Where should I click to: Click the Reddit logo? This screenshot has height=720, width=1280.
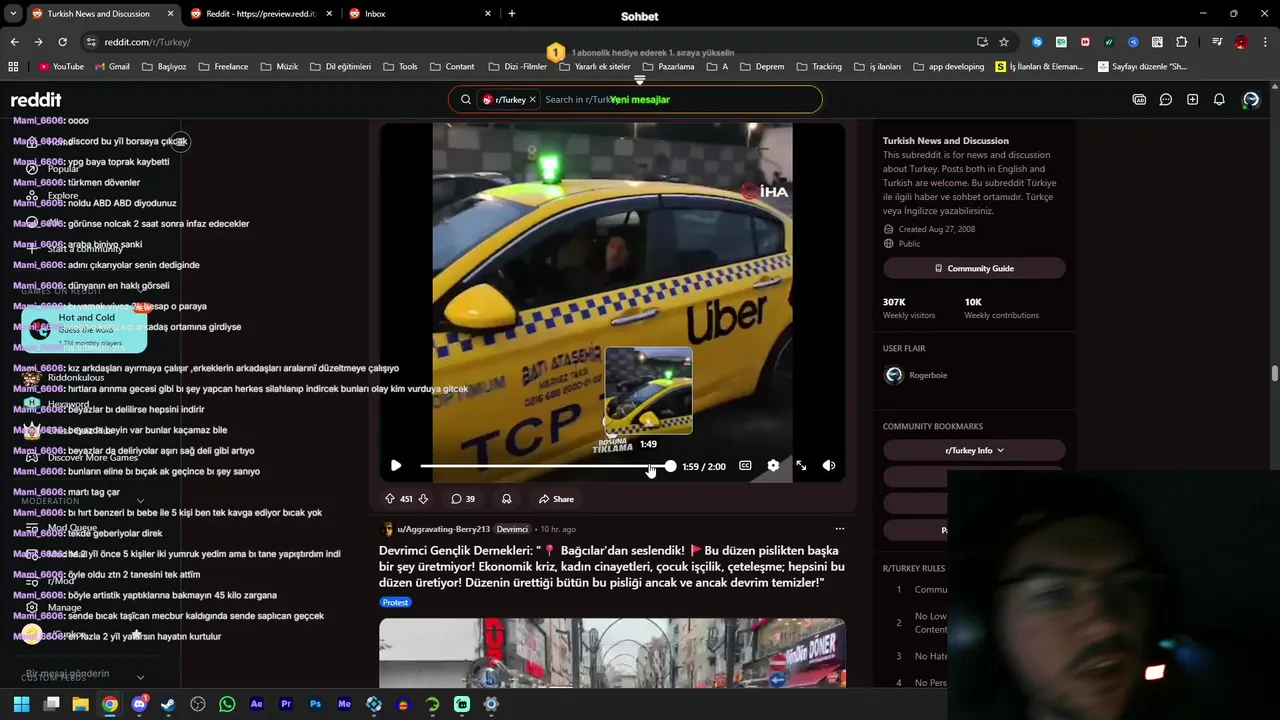36,100
